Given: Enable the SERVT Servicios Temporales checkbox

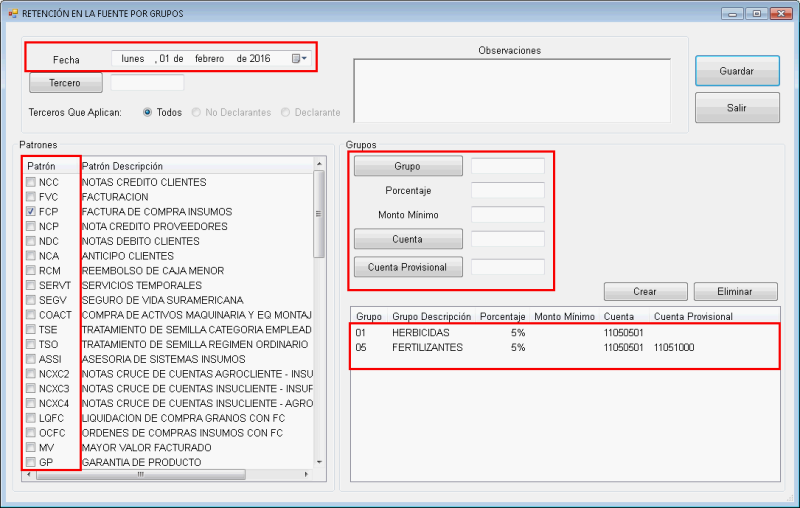Looking at the screenshot, I should click(x=31, y=285).
